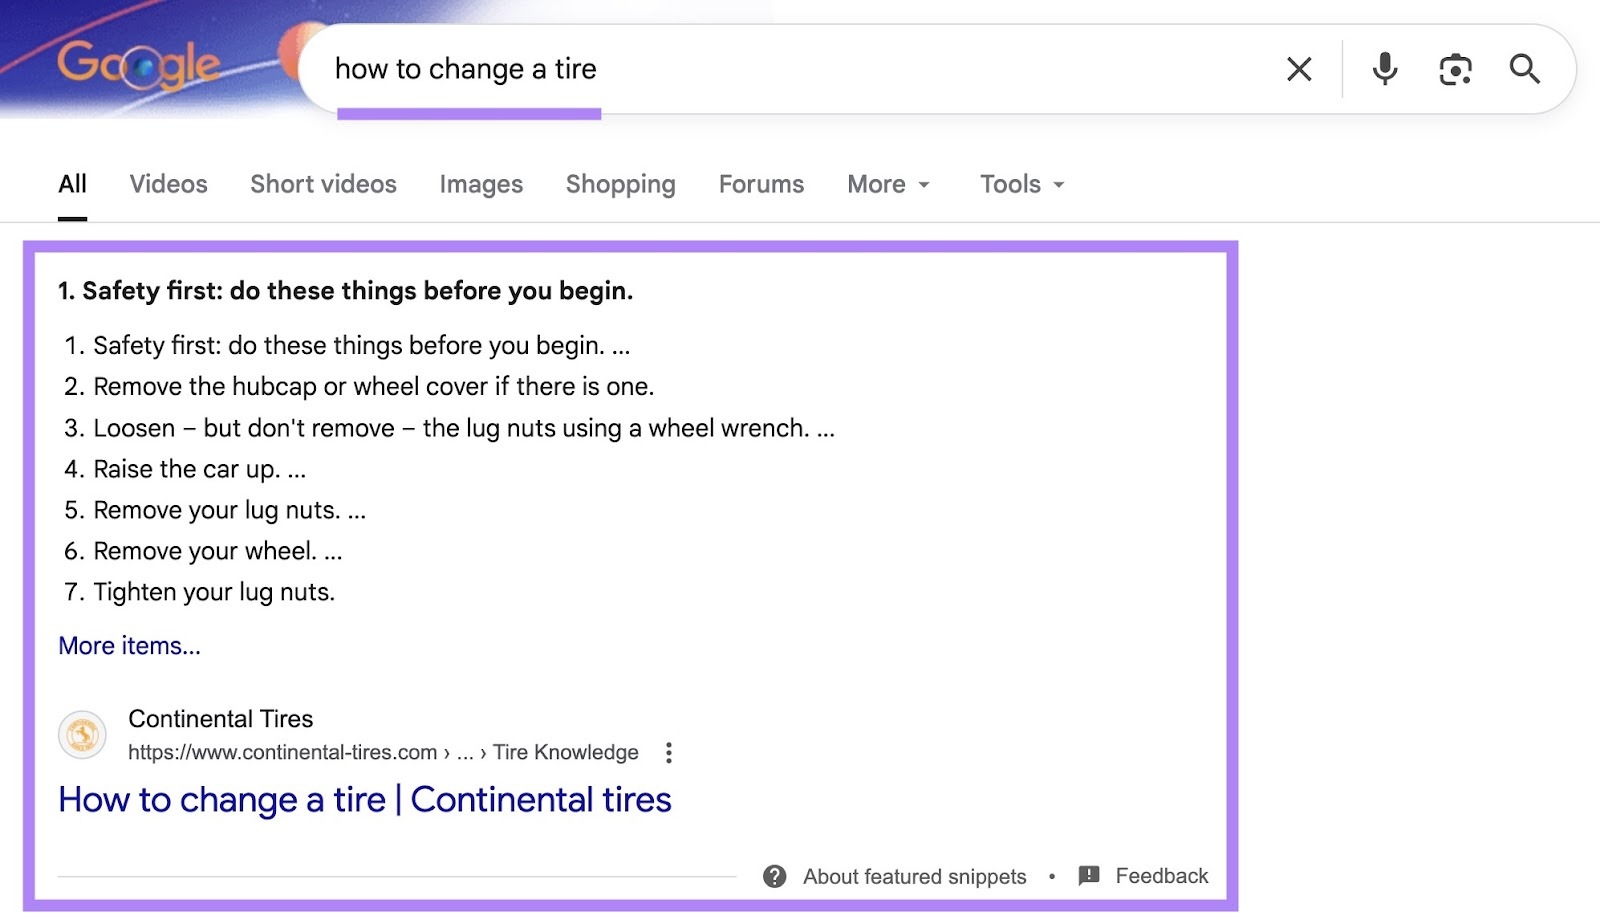Image resolution: width=1600 pixels, height=920 pixels.
Task: Click the question mark icon near About featured snippets
Action: coord(775,876)
